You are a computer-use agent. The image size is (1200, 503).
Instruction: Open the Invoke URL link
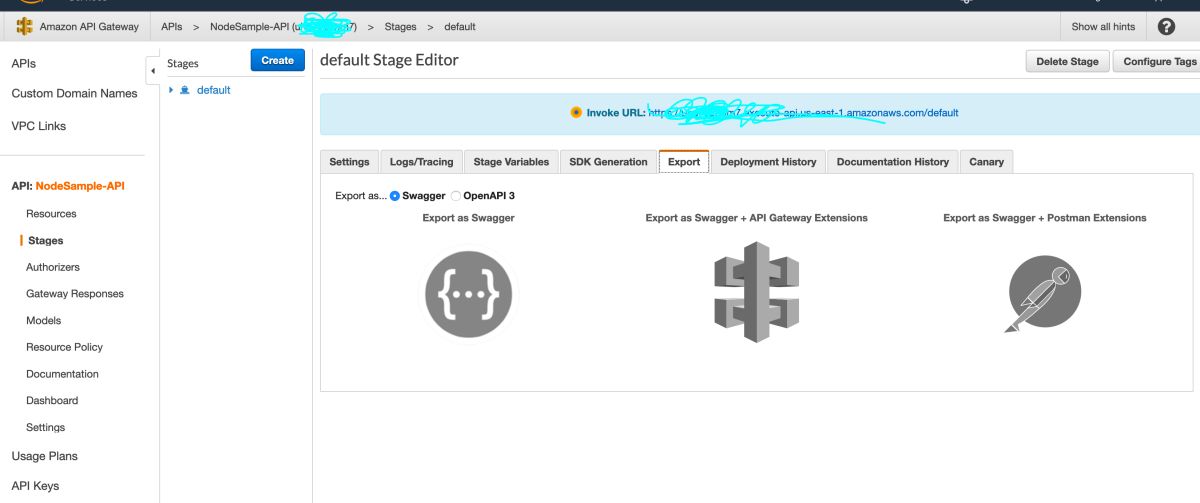[803, 113]
